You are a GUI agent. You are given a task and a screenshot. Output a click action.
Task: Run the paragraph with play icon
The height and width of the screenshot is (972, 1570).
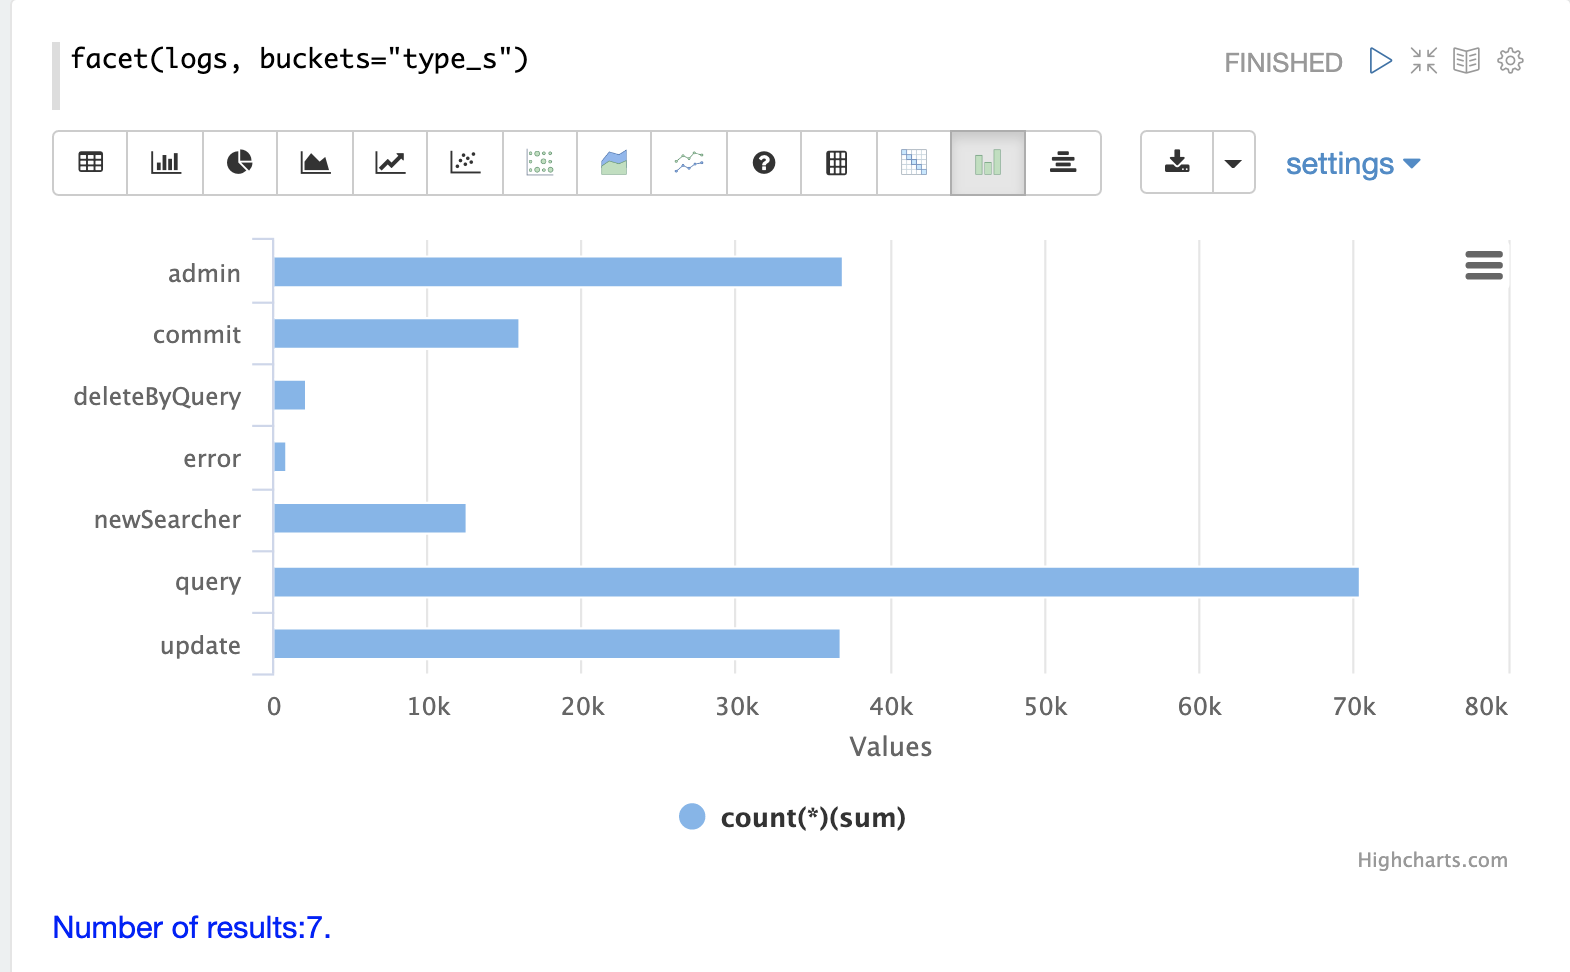tap(1380, 61)
